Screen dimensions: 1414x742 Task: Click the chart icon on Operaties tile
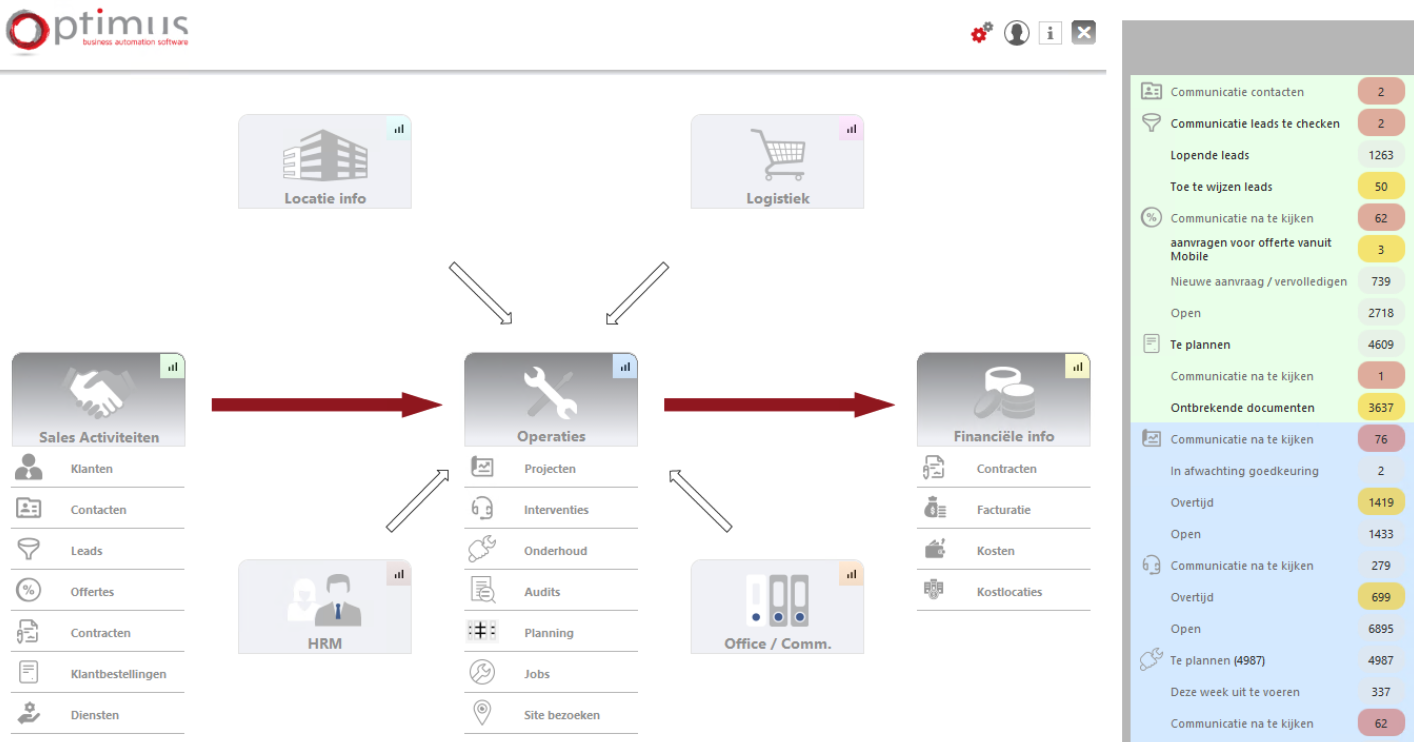click(x=625, y=366)
